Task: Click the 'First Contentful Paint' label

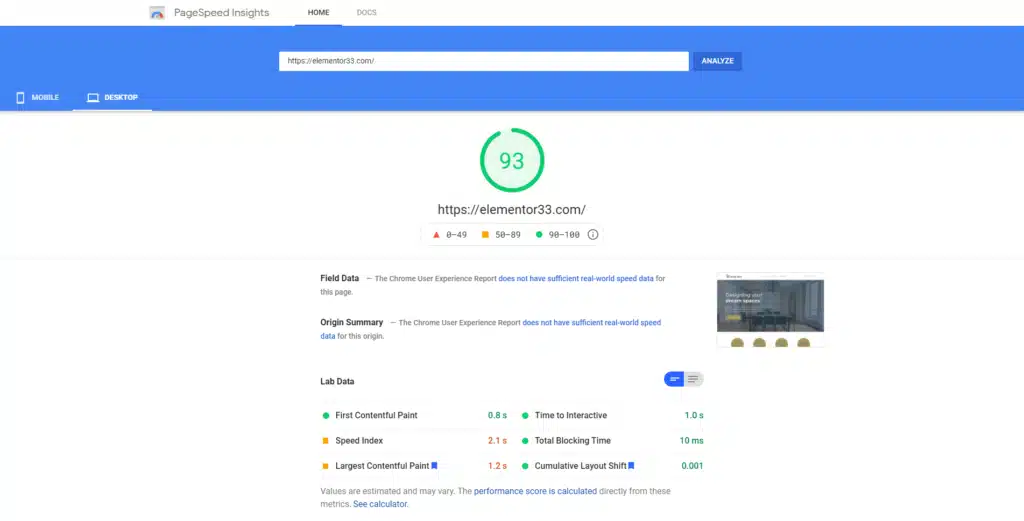Action: click(x=376, y=415)
